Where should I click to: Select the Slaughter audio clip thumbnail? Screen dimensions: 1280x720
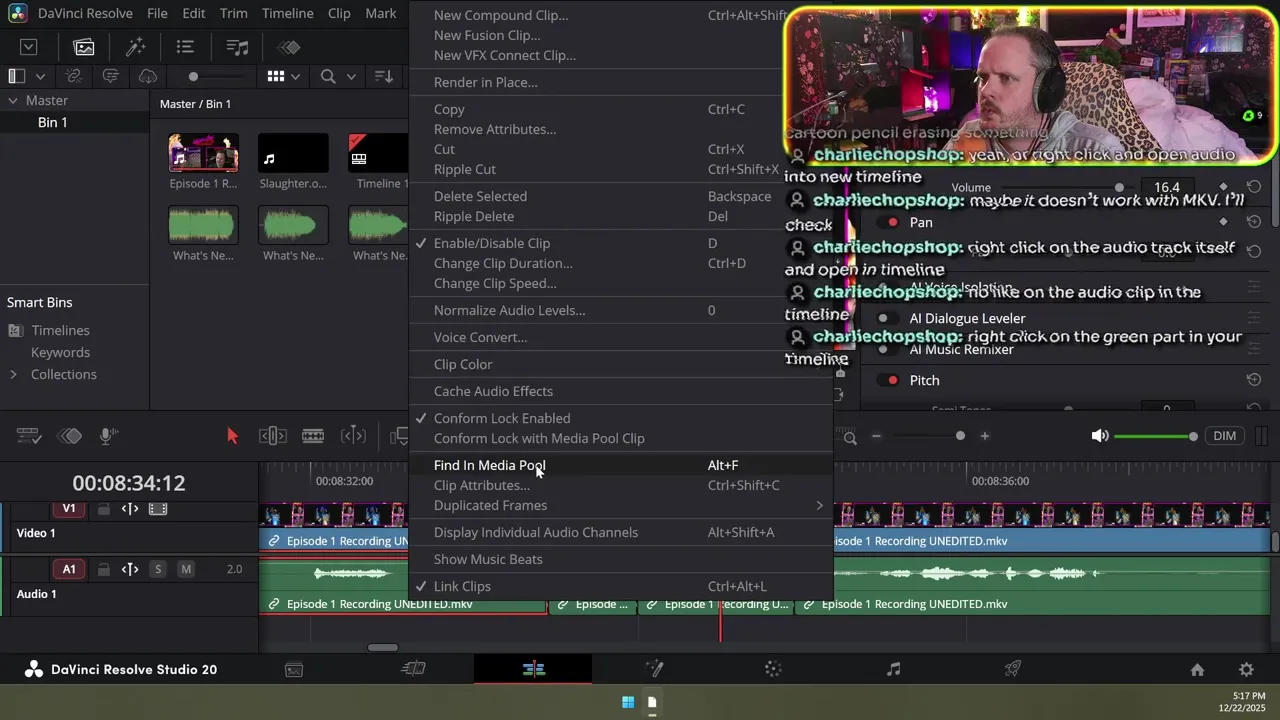tap(293, 154)
